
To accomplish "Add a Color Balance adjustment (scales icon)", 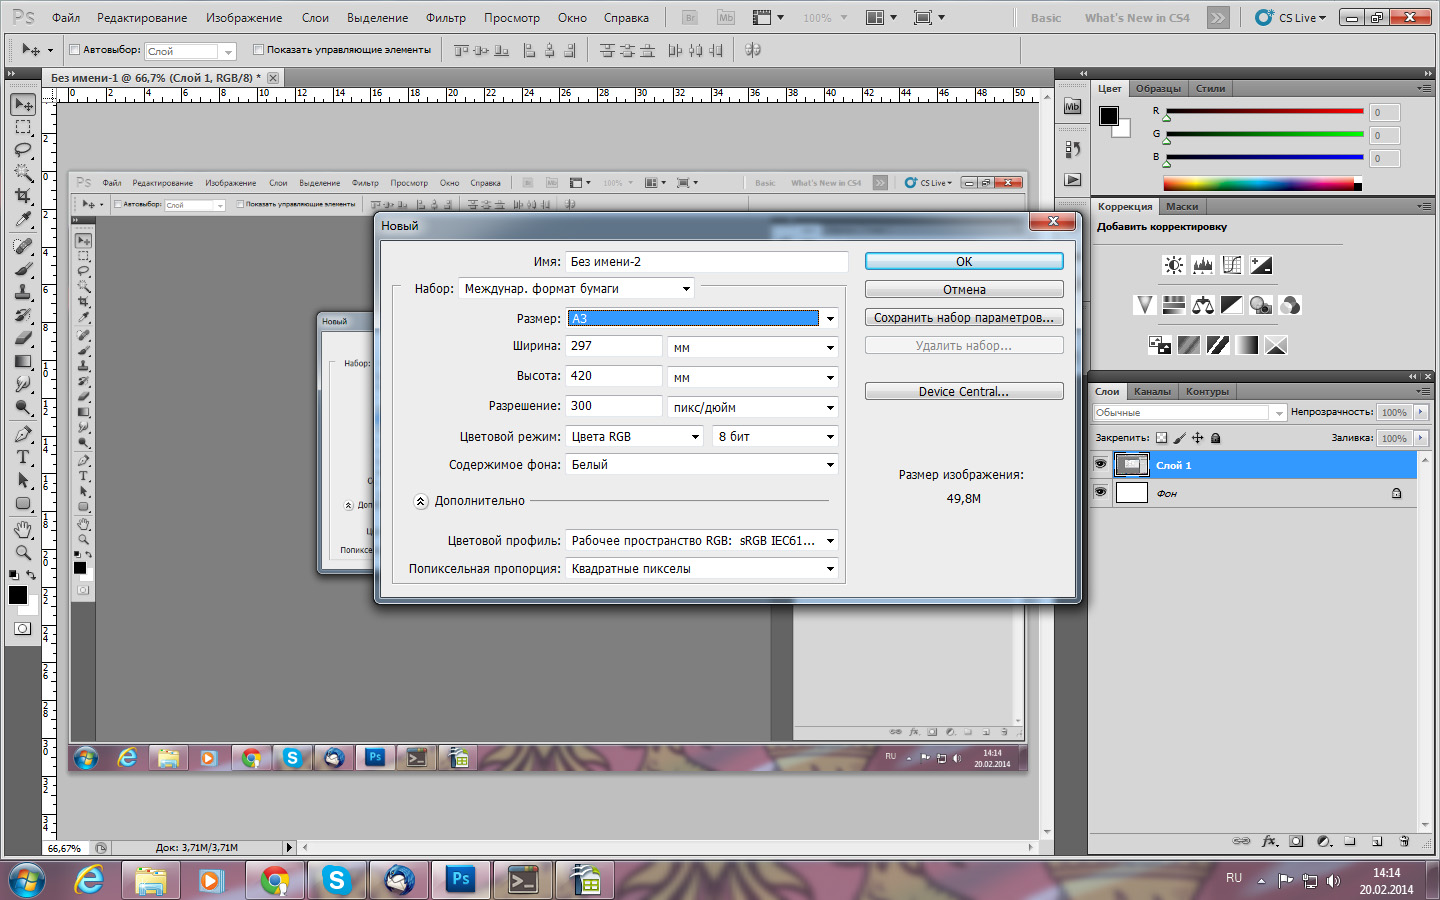I will [1203, 305].
